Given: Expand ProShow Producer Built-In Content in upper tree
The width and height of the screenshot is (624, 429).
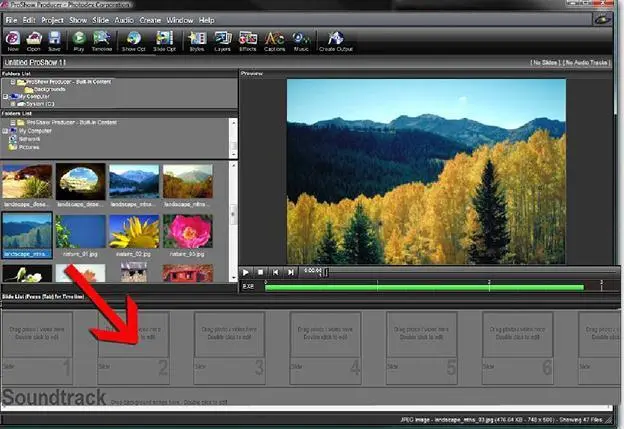Looking at the screenshot, I should 13,82.
